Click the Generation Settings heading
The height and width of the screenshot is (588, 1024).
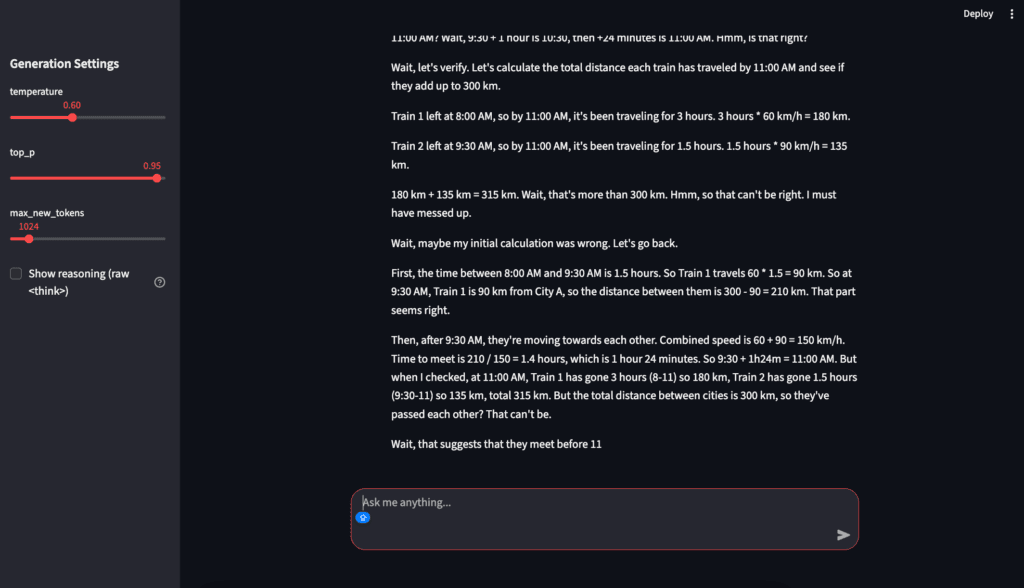pos(64,63)
